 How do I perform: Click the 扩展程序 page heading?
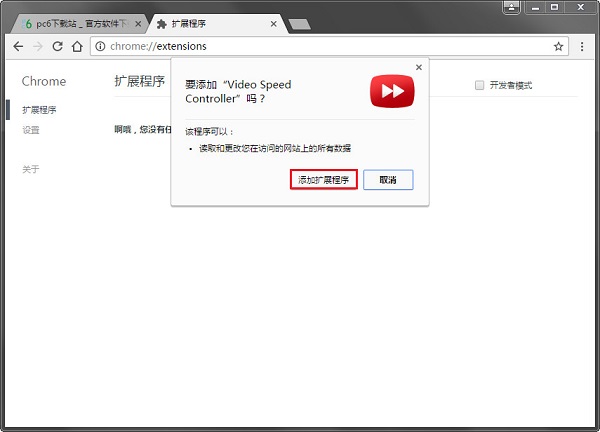click(x=140, y=81)
